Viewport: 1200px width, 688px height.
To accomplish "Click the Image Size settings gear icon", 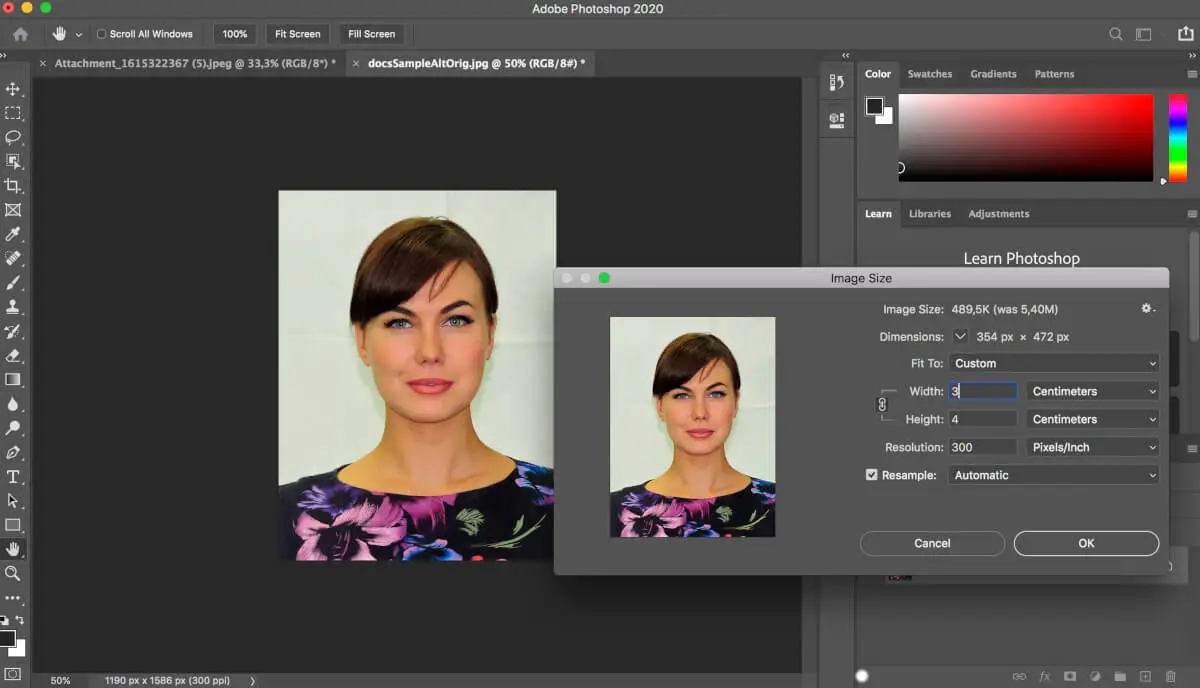I will click(1147, 309).
